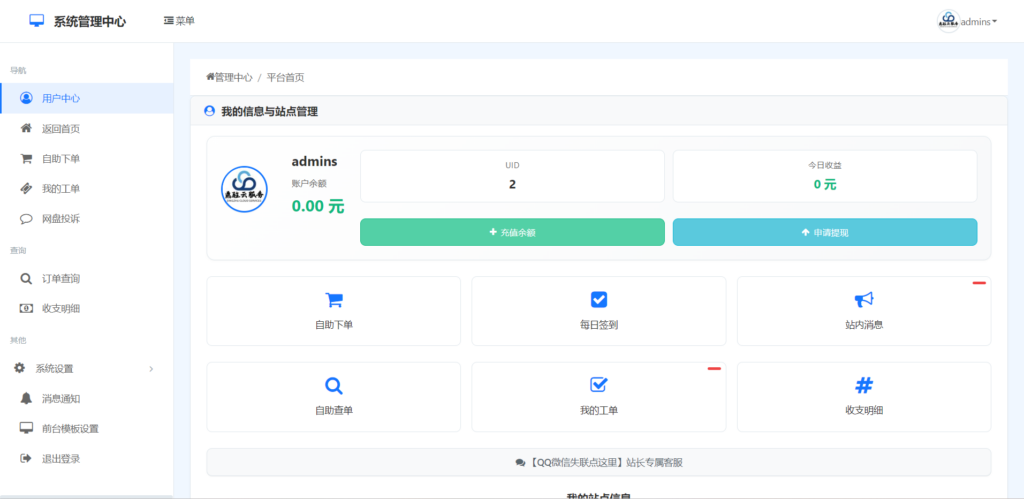Image resolution: width=1024 pixels, height=499 pixels.
Task: Open the 自助下单 shopping cart card
Action: click(334, 311)
